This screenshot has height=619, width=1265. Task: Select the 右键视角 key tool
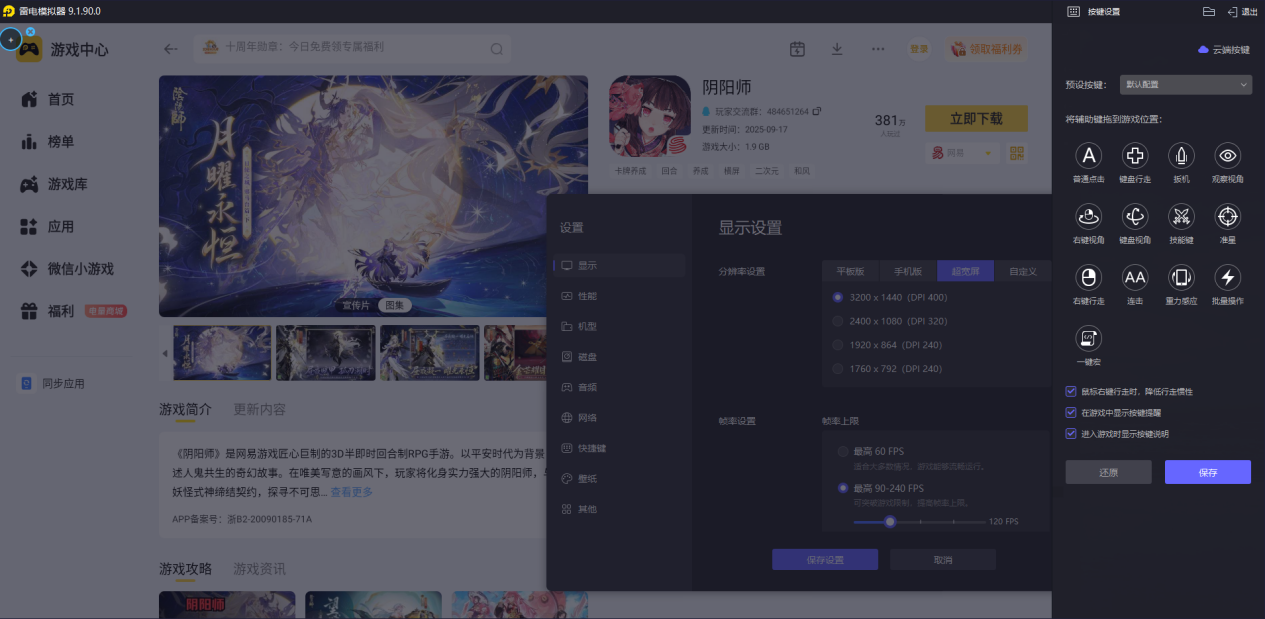tap(1088, 216)
